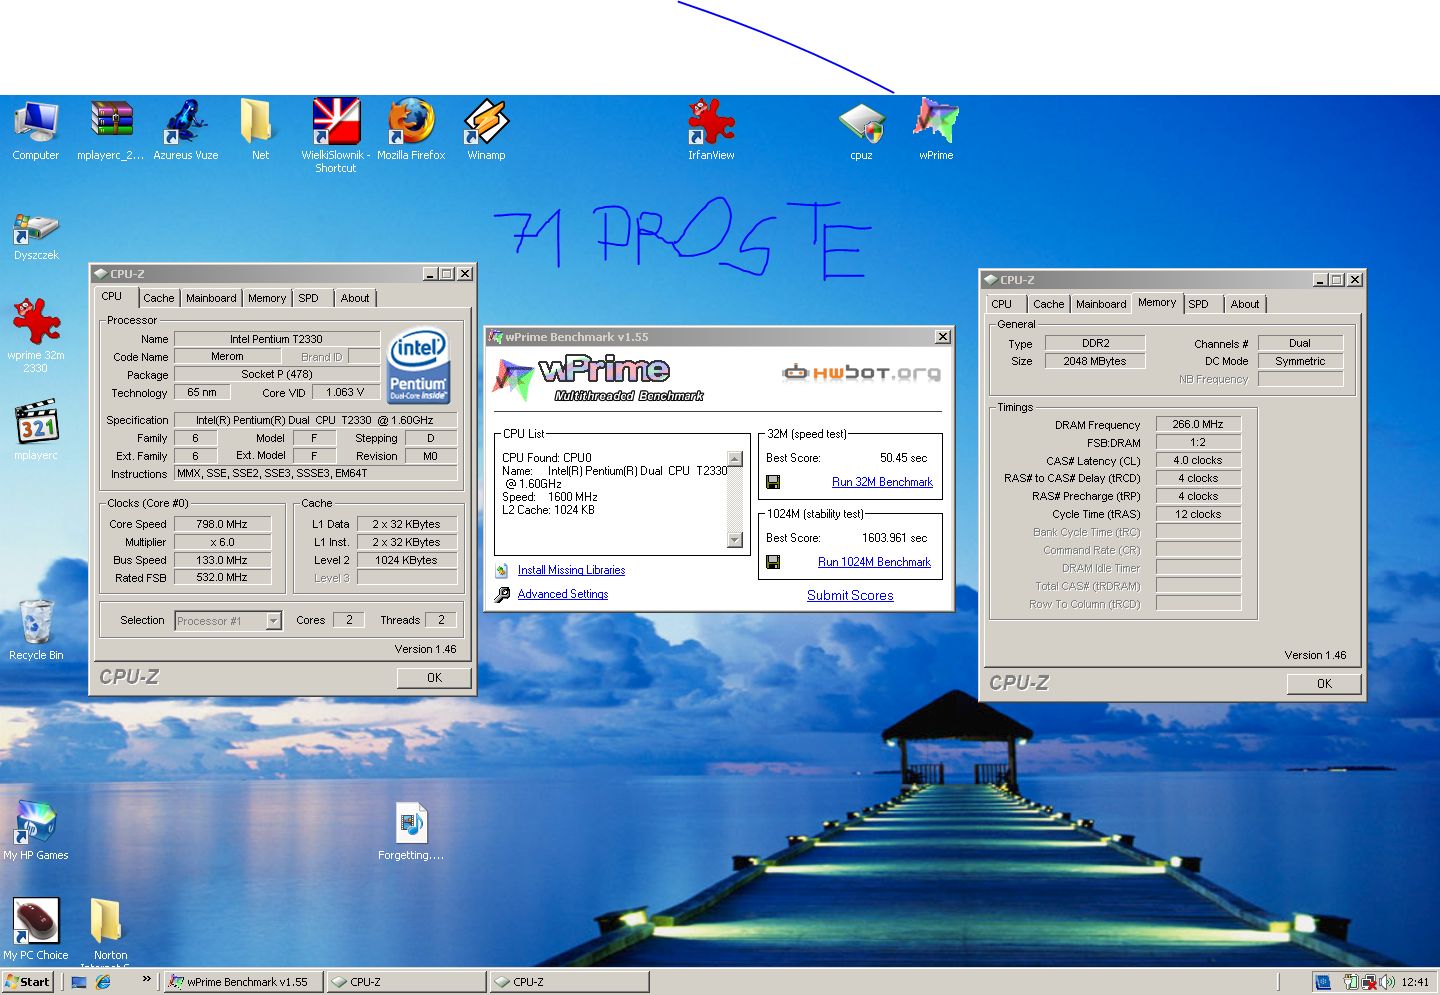Click the Install Missing Libraries icon
The height and width of the screenshot is (995, 1440).
pos(502,570)
